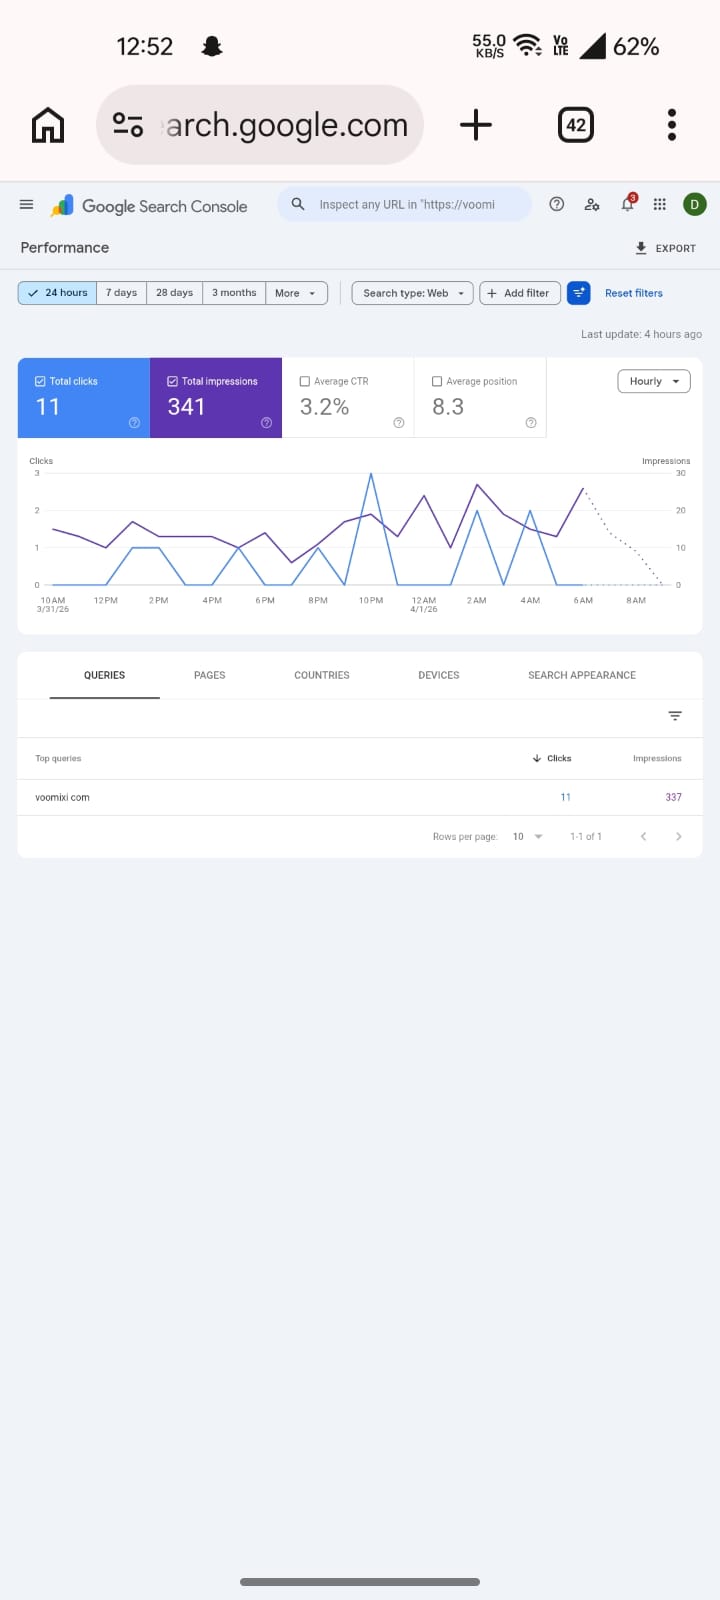720x1600 pixels.
Task: Tap the Snapchat notification icon in status bar
Action: tap(212, 47)
